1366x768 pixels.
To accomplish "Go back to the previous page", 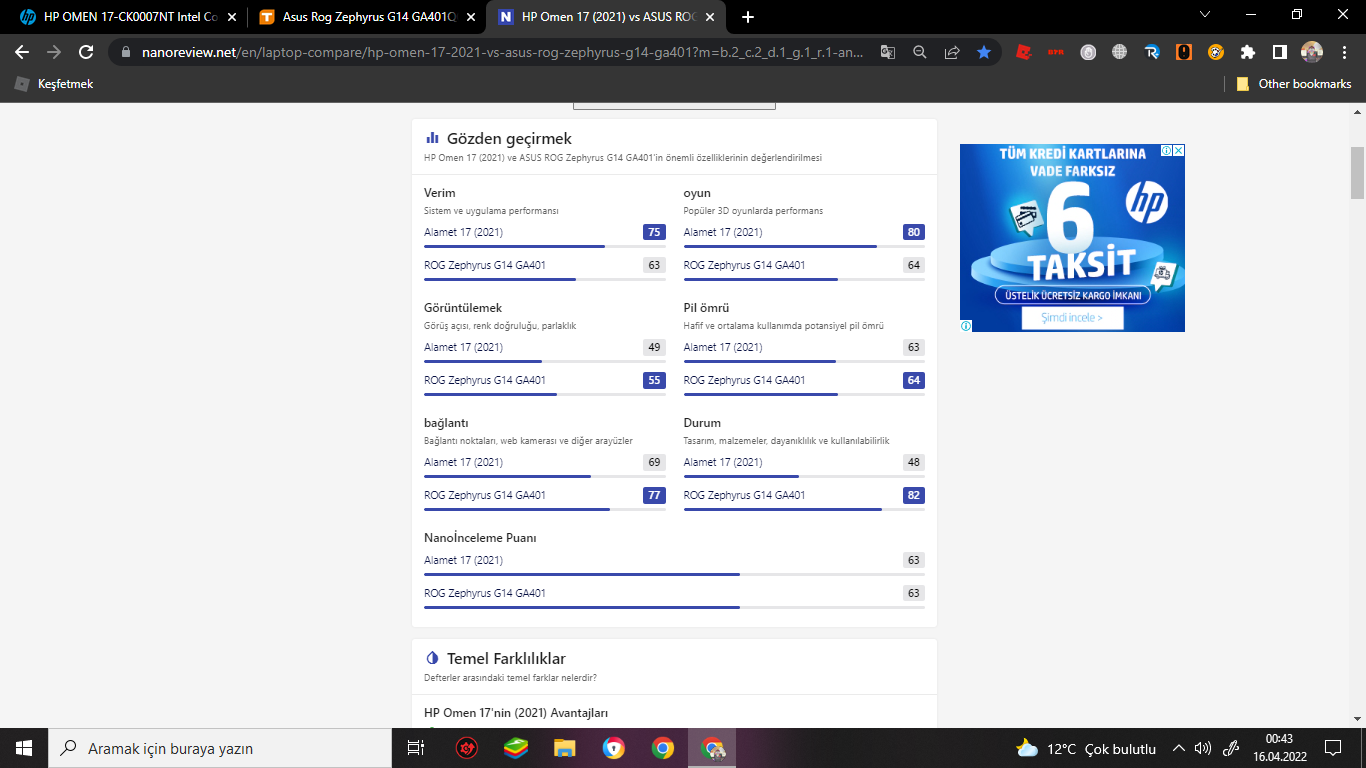I will point(22,52).
